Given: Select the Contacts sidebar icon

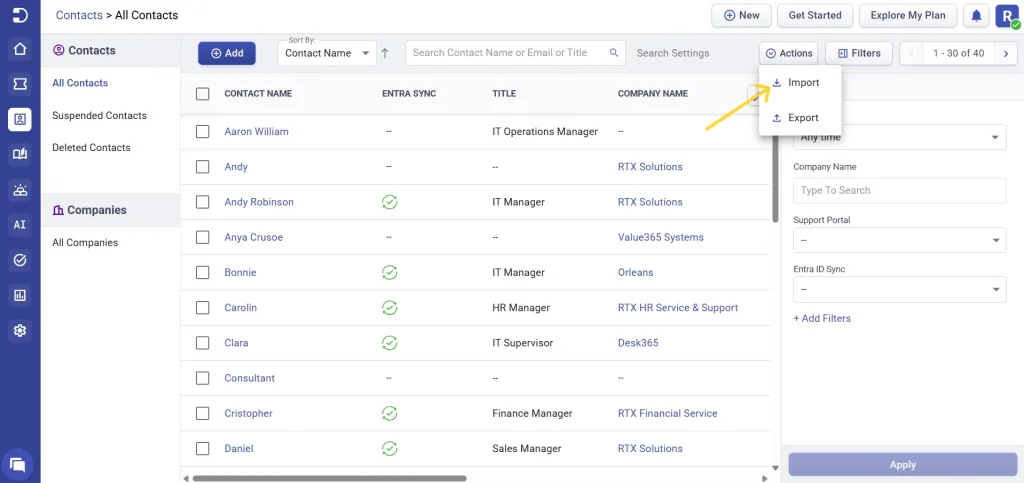Looking at the screenshot, I should click(x=20, y=119).
